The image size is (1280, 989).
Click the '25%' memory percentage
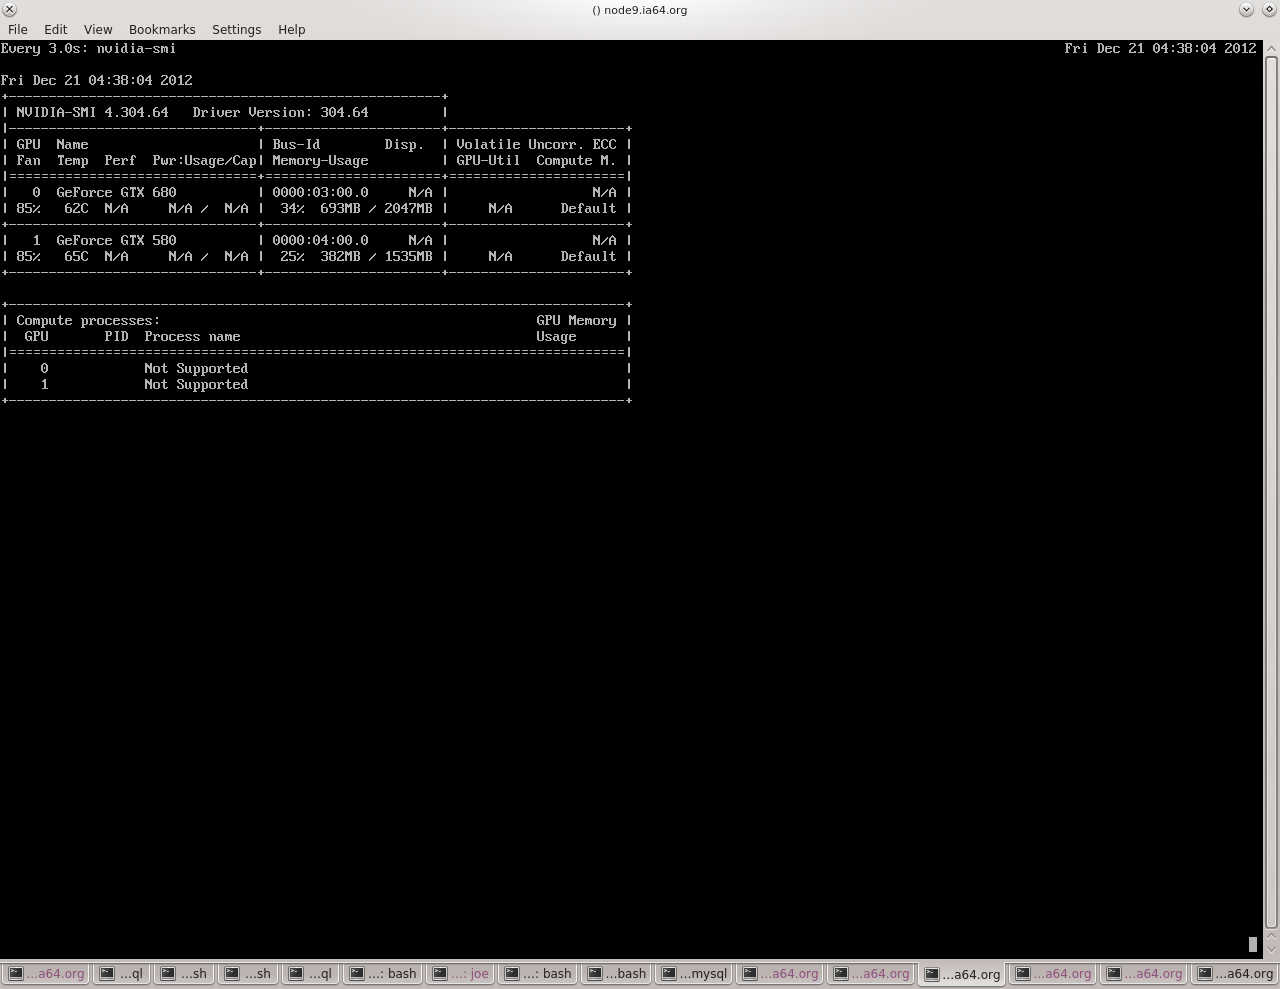292,256
